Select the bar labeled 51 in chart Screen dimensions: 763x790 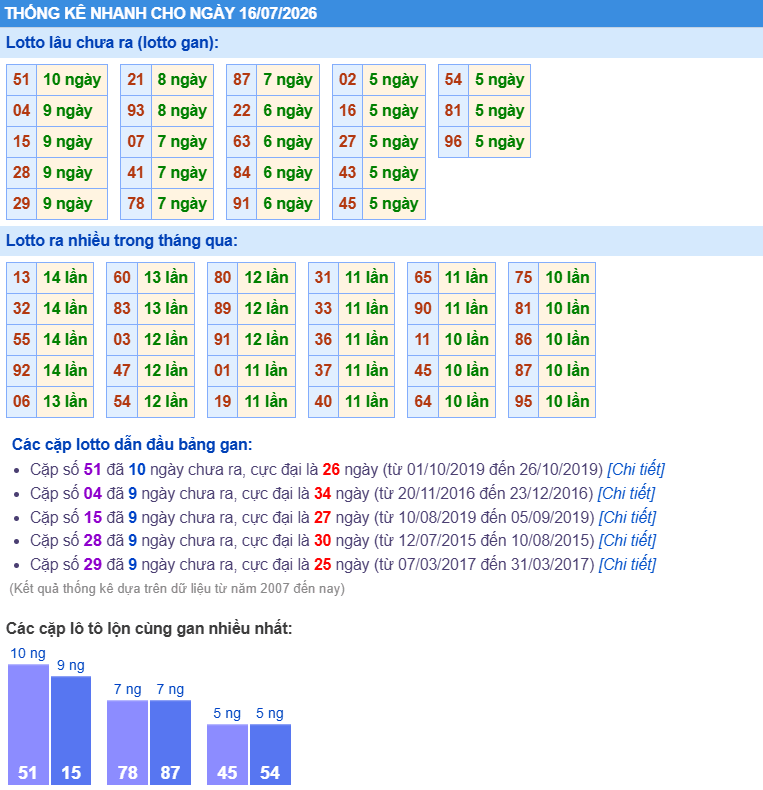tap(28, 724)
